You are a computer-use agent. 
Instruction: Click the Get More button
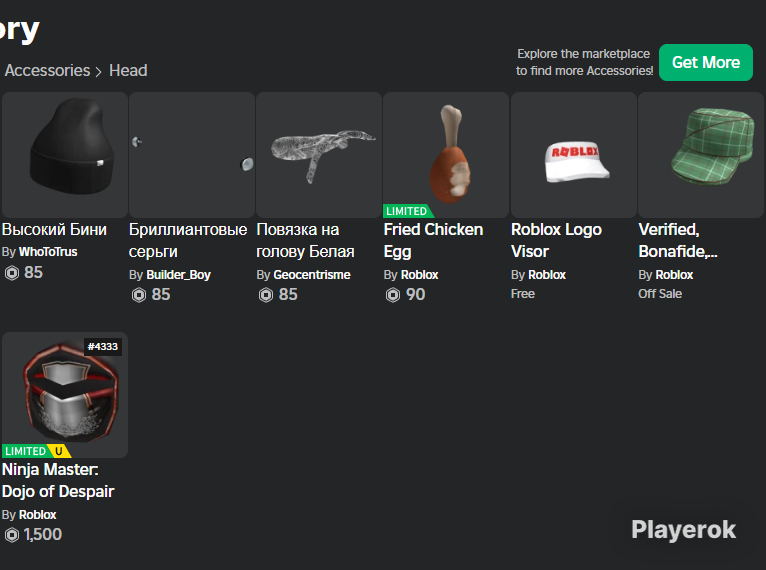(x=706, y=63)
